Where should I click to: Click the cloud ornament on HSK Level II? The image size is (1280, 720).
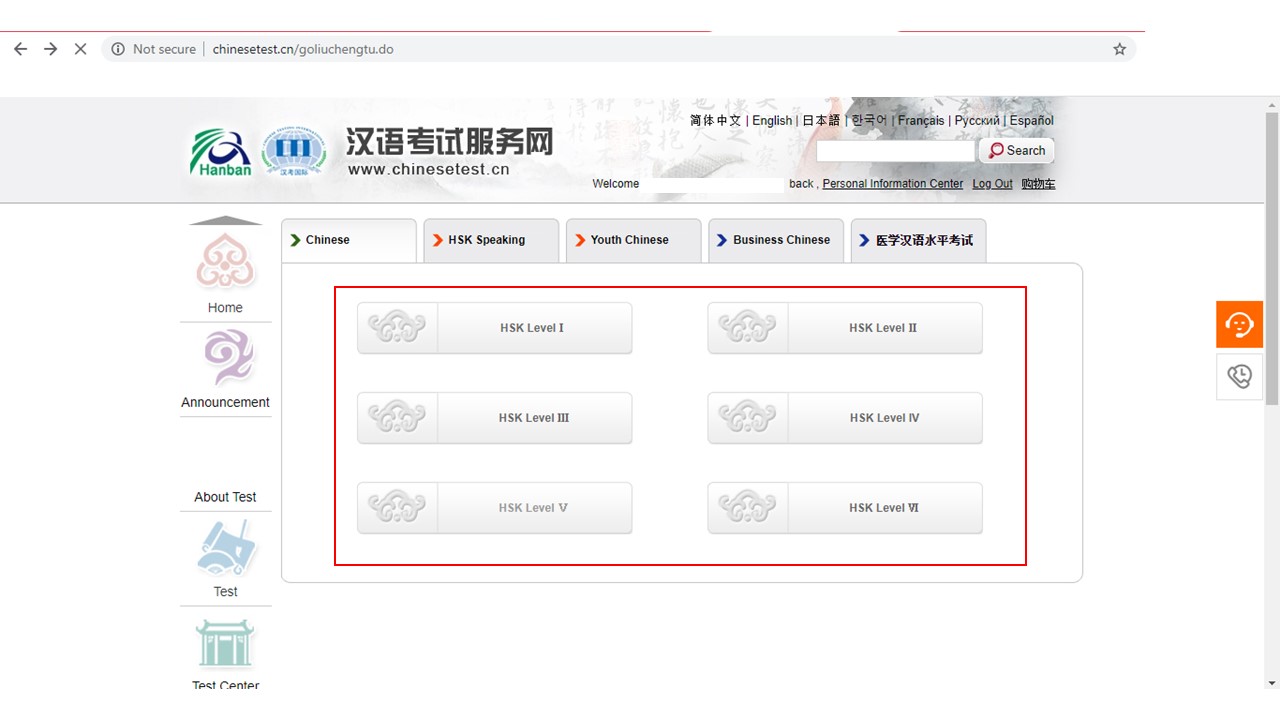click(747, 327)
